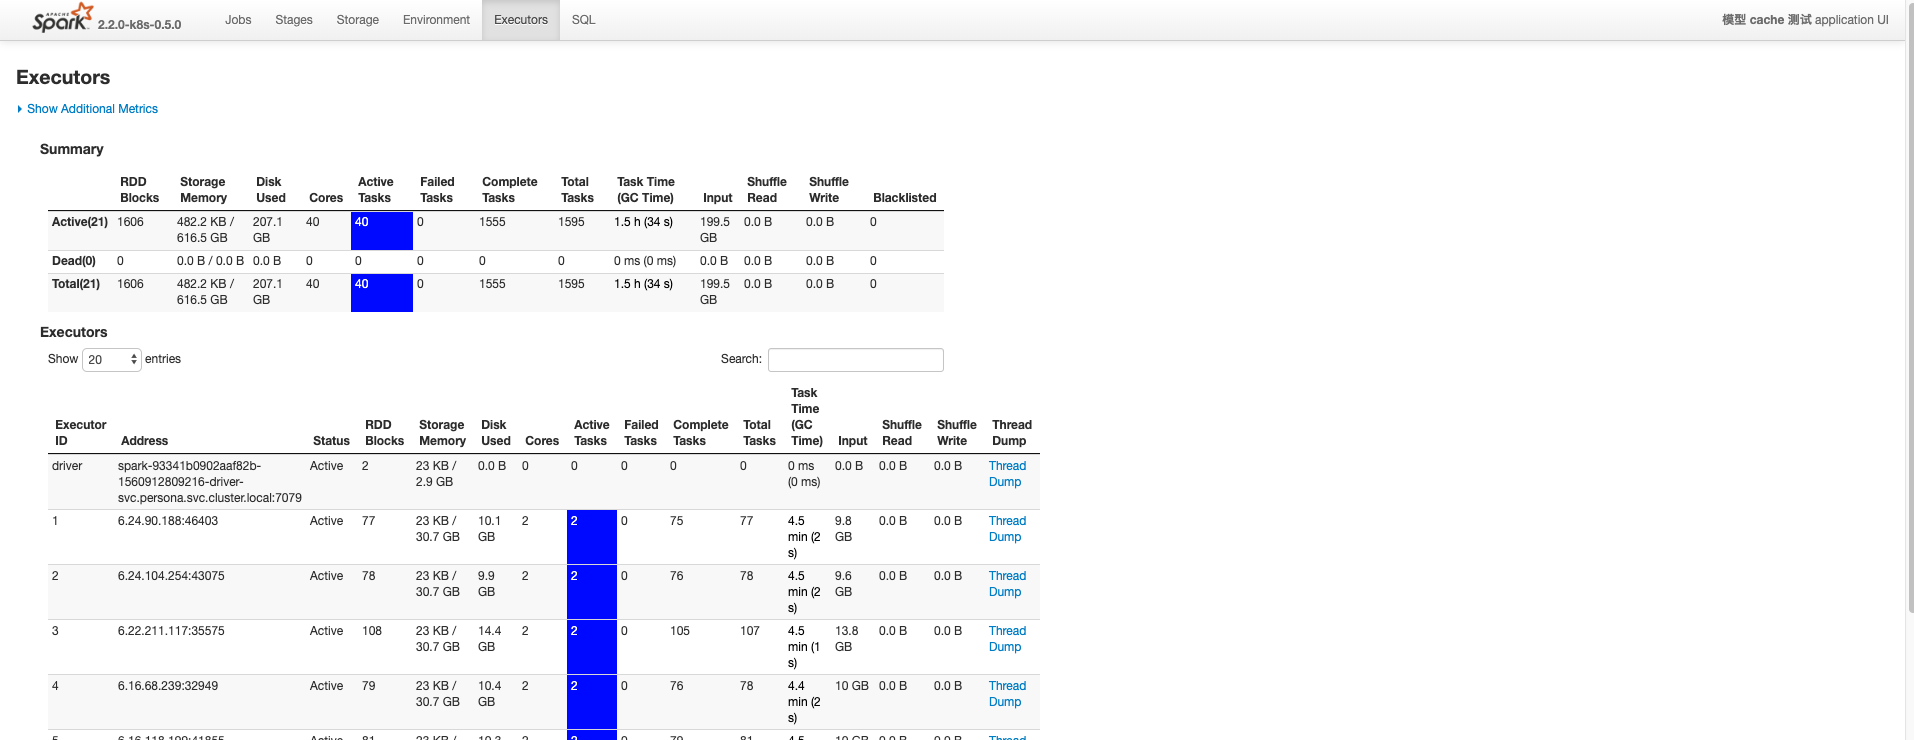The width and height of the screenshot is (1914, 740).
Task: Click the Executors tab
Action: 520,20
